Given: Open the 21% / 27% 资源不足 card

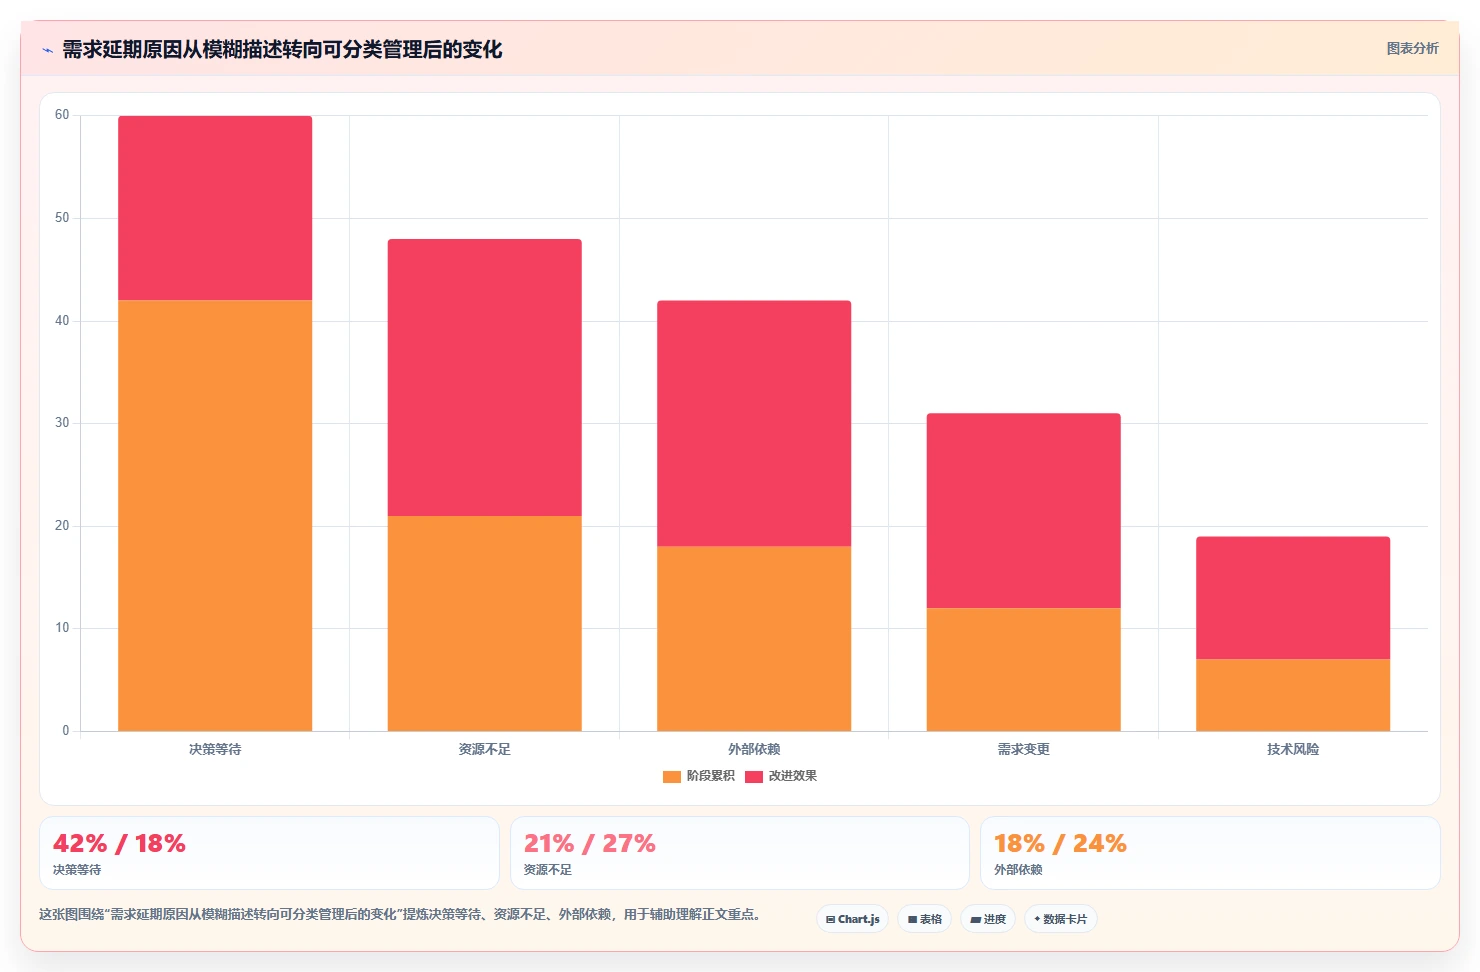Looking at the screenshot, I should coord(740,853).
